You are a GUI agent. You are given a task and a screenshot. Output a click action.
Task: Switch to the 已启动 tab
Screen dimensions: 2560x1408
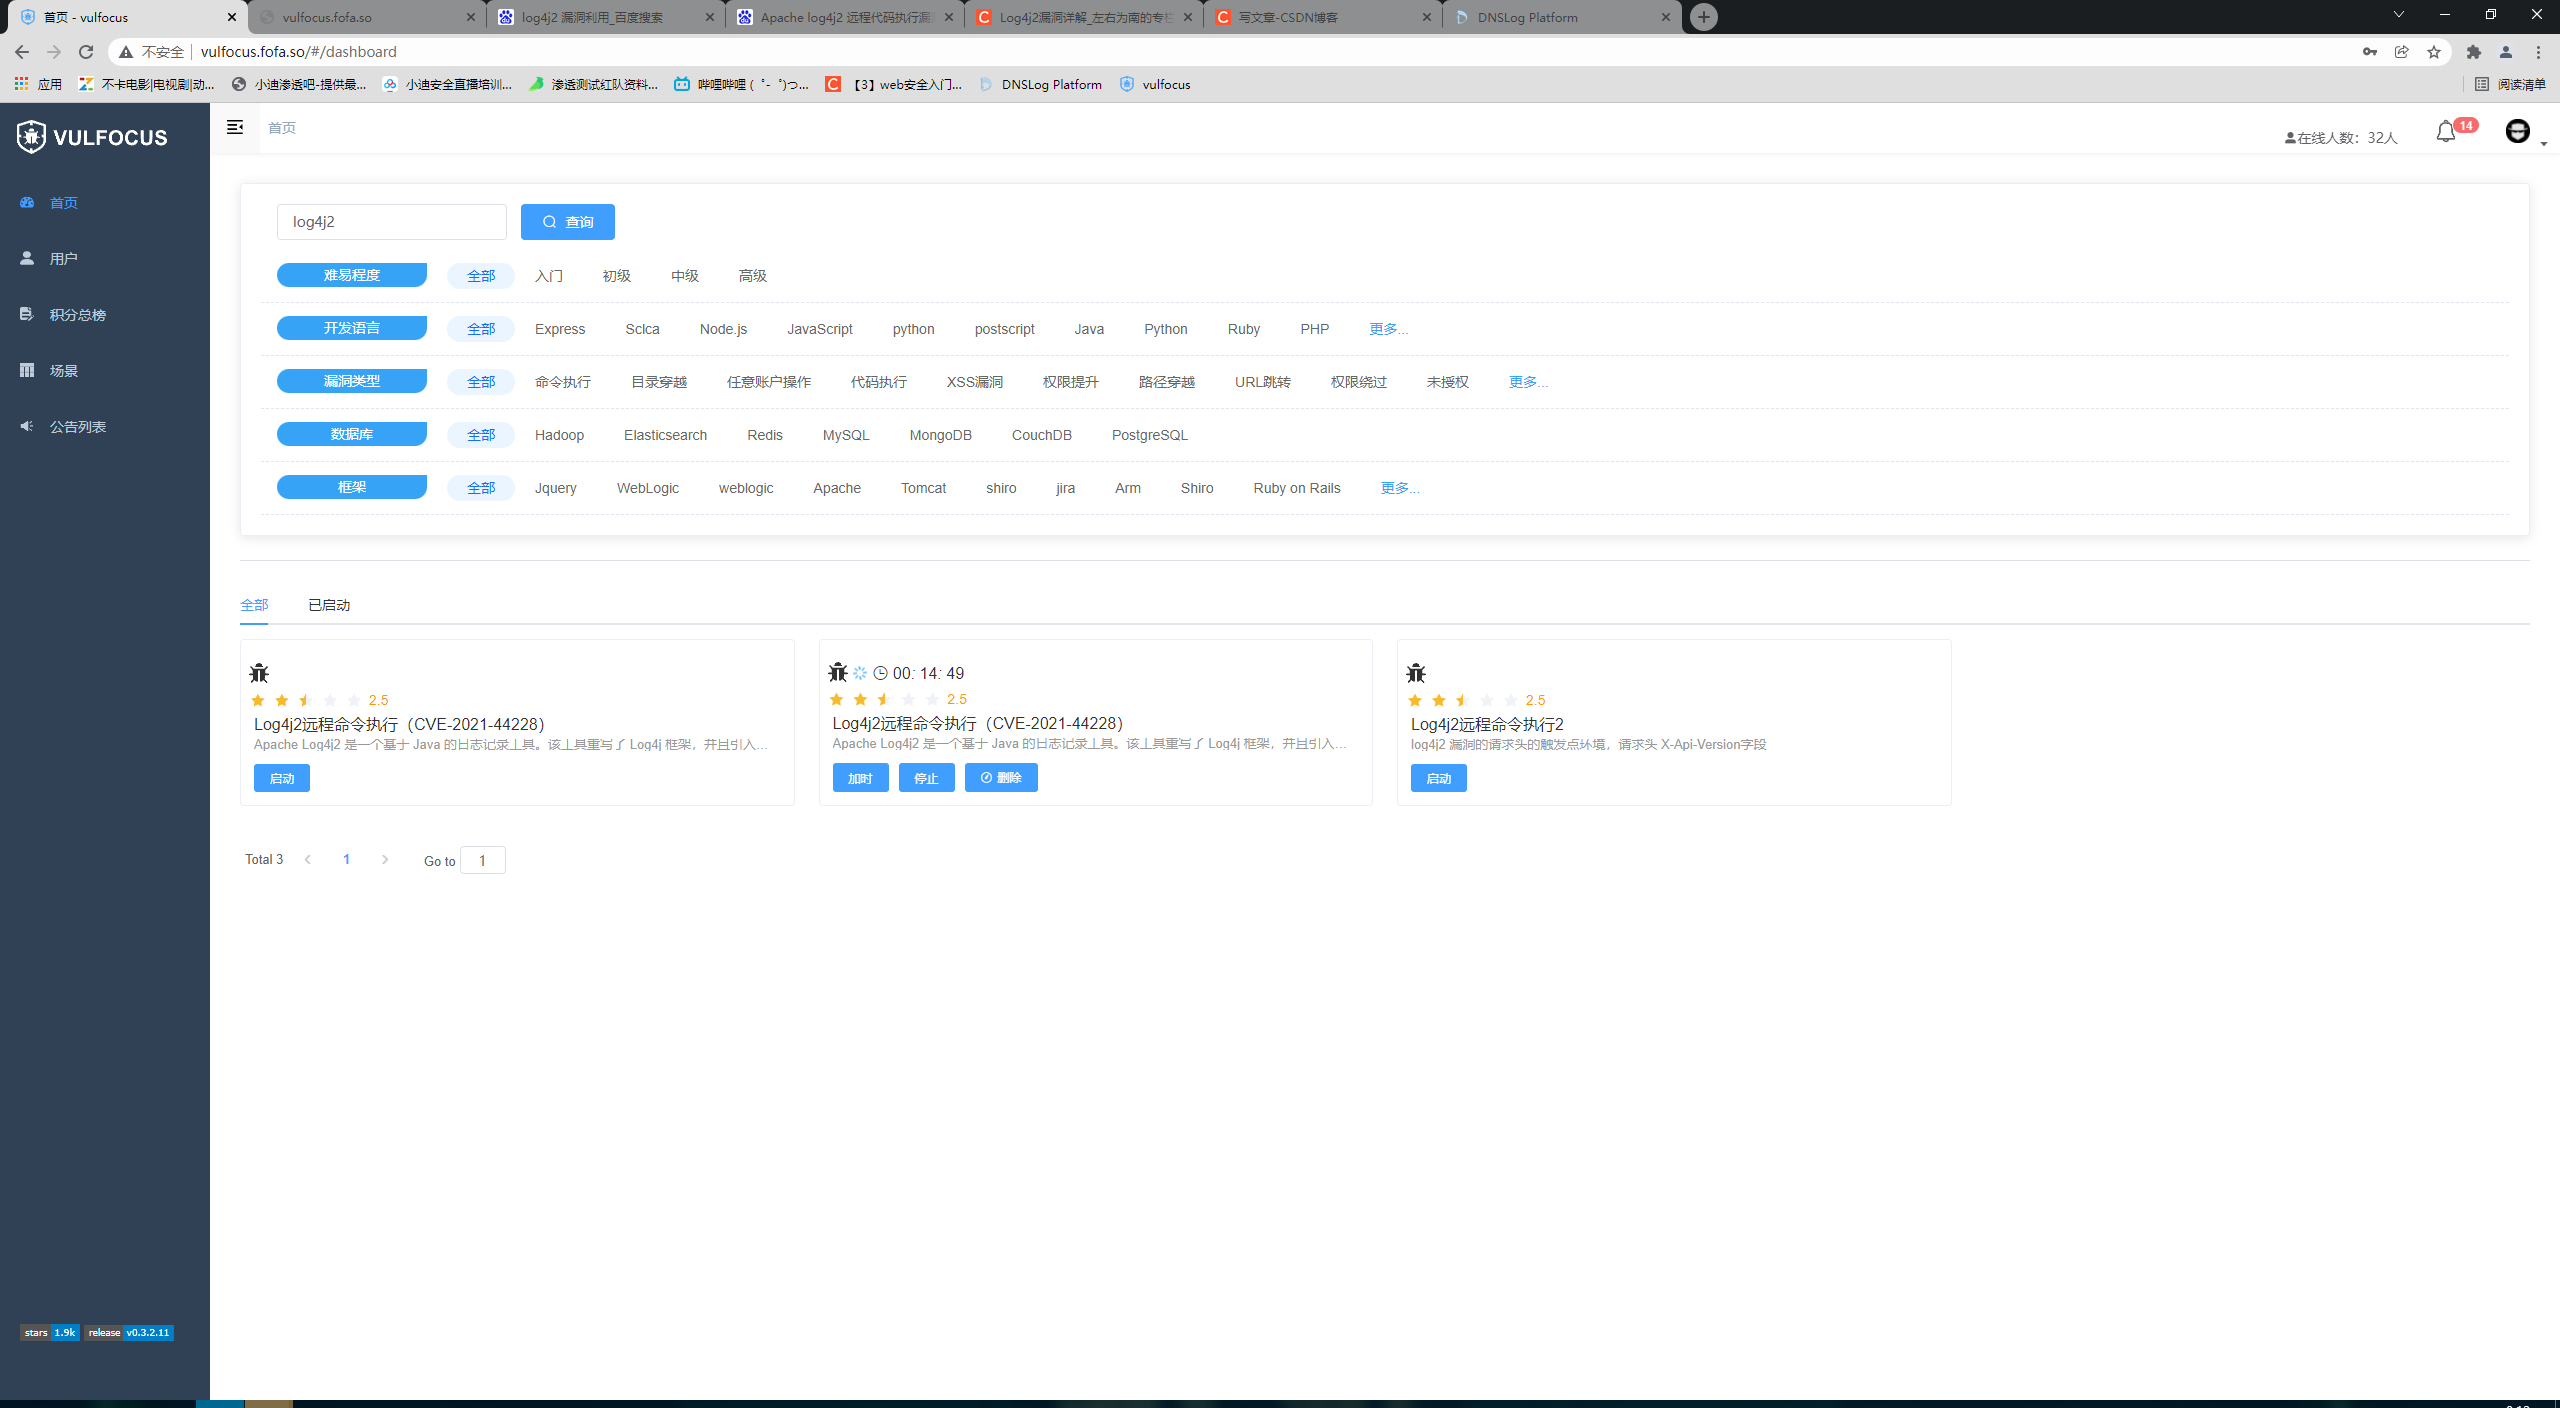pos(329,605)
